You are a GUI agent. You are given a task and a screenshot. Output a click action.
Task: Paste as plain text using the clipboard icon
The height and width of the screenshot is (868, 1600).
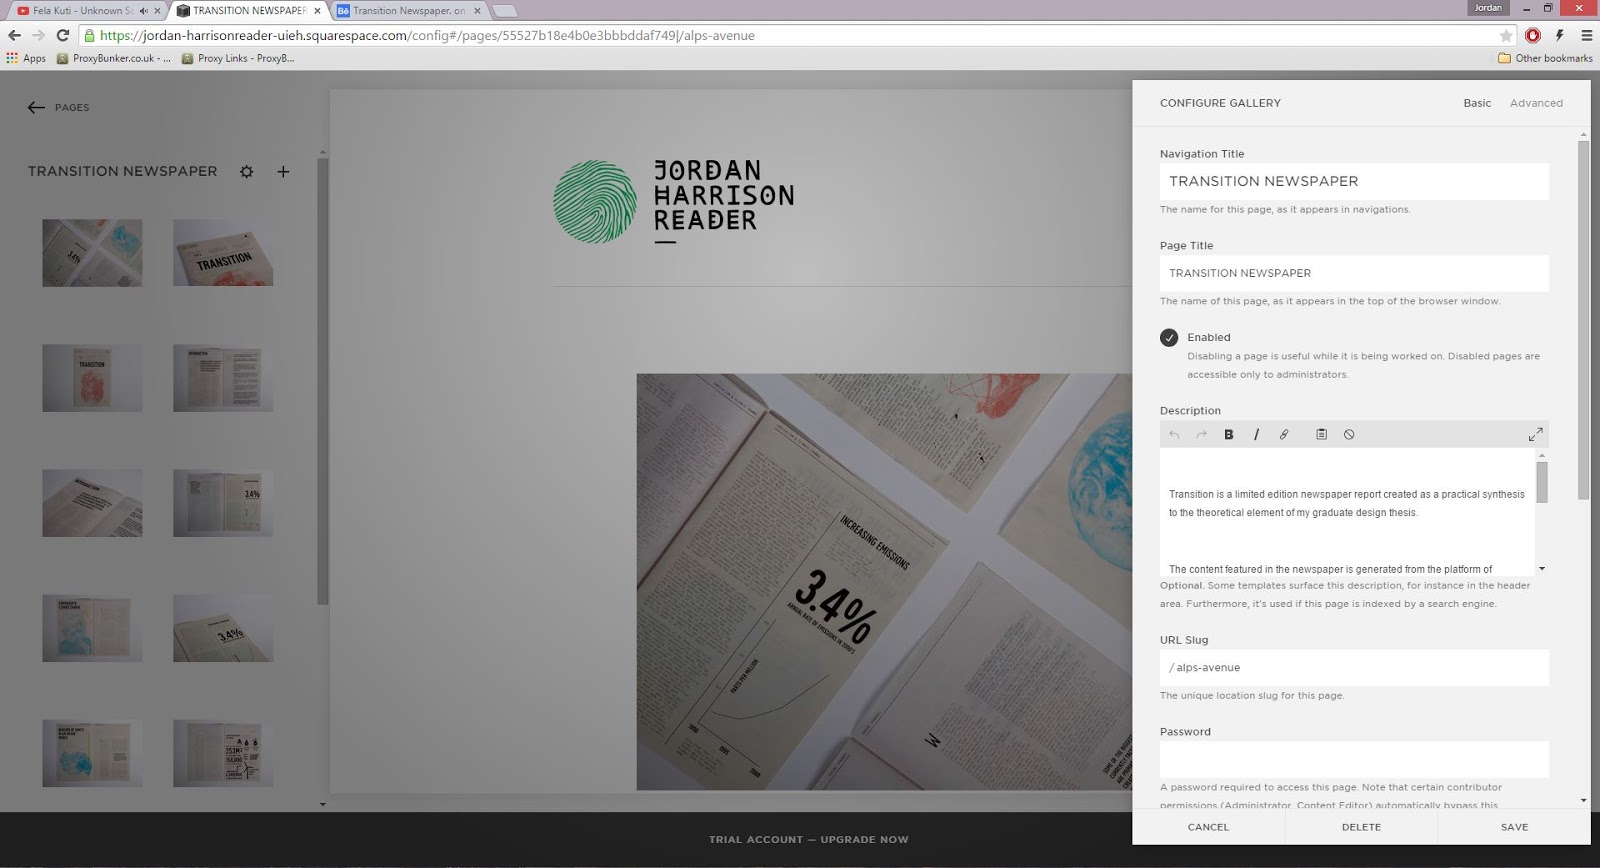pyautogui.click(x=1321, y=434)
